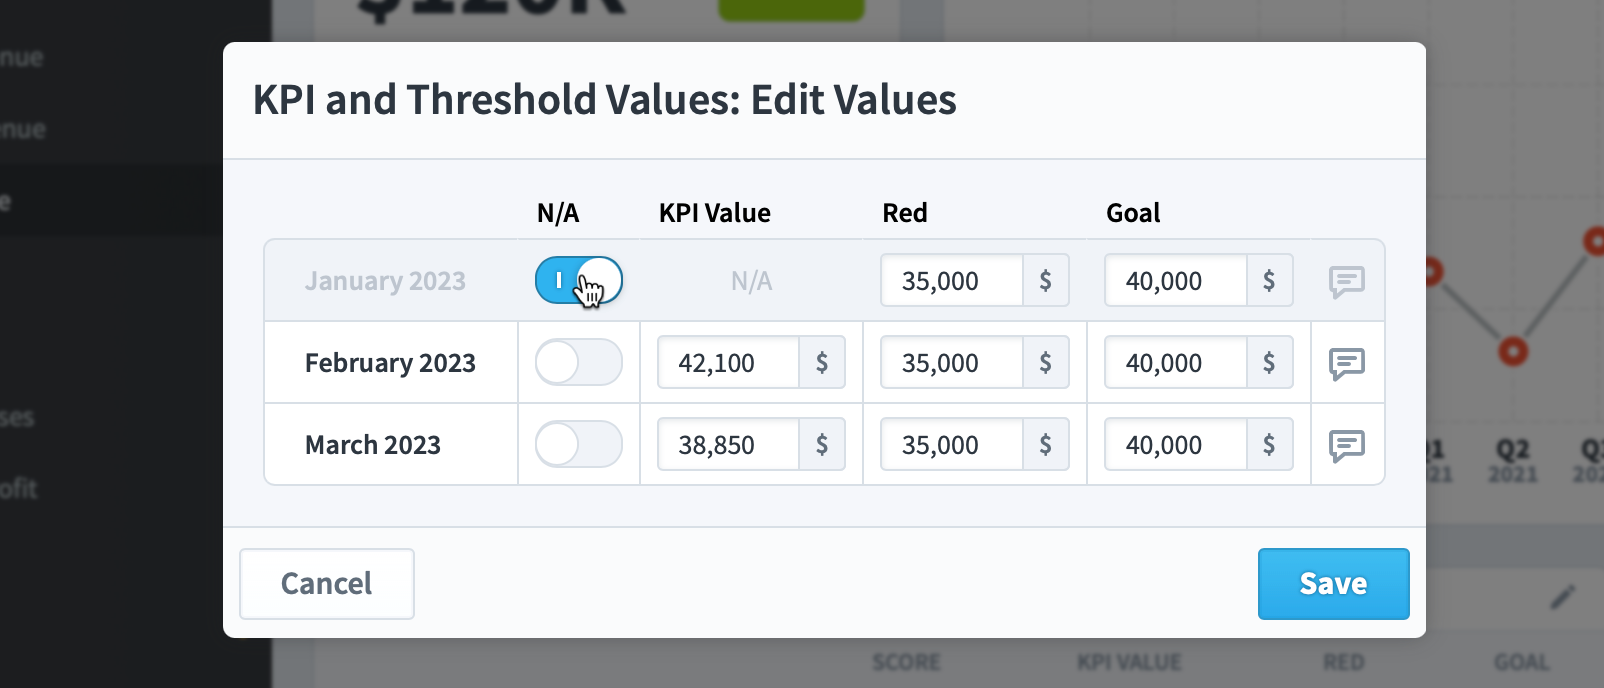Enable the February 2023 N/A toggle

[x=579, y=362]
